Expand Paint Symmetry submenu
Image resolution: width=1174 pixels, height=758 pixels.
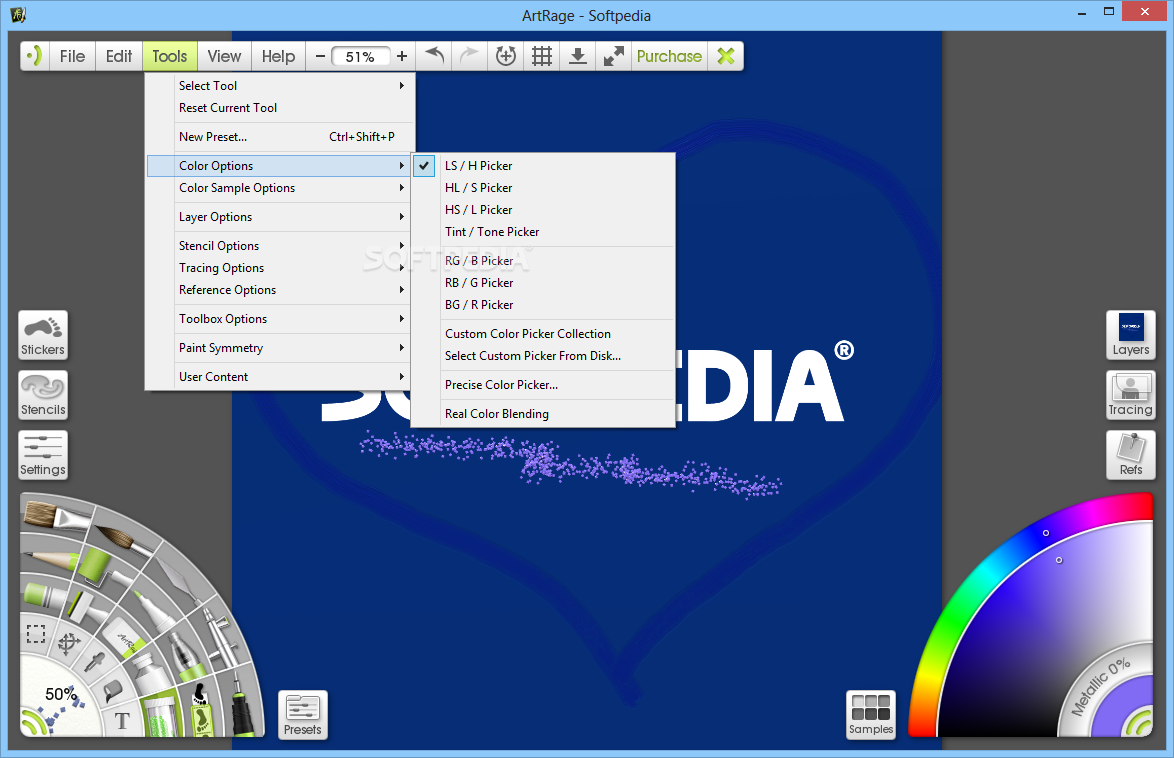pos(280,348)
